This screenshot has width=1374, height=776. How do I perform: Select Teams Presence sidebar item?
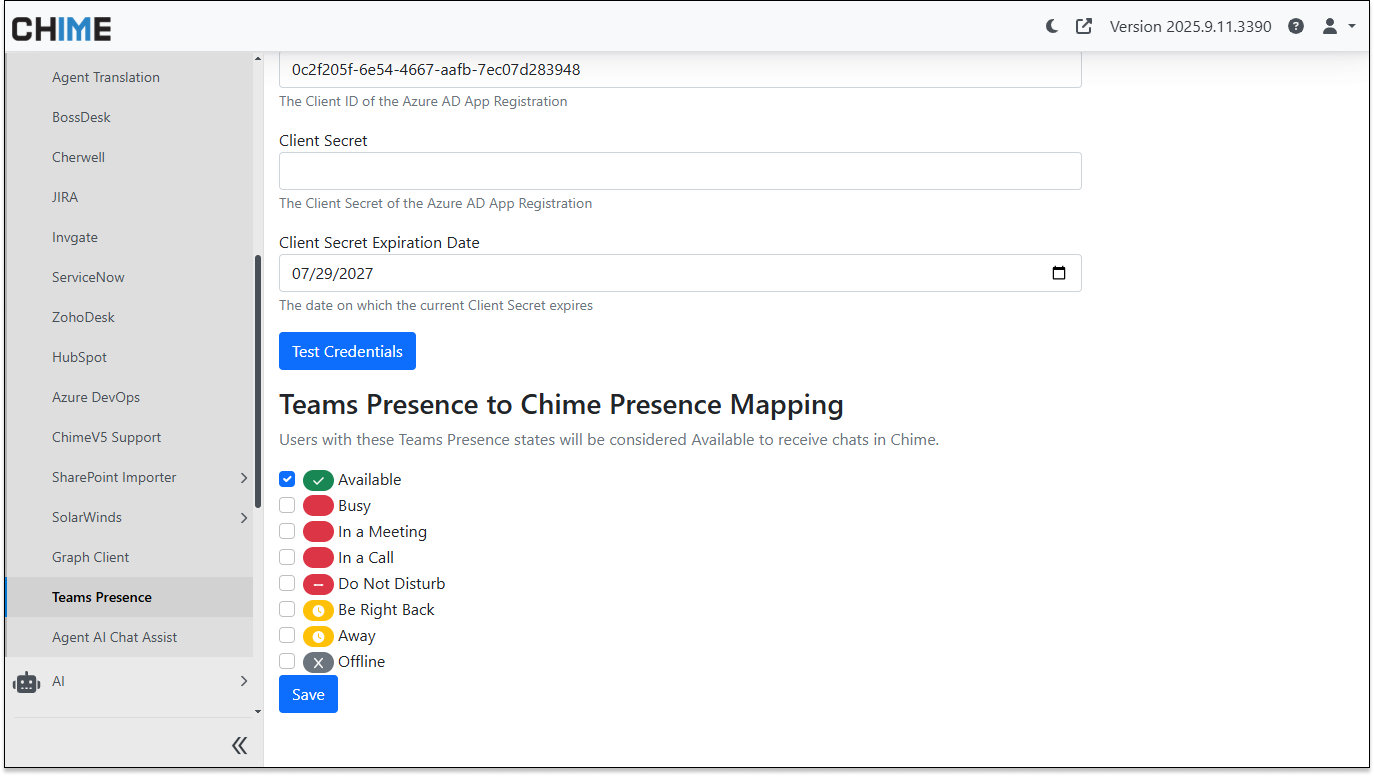[129, 597]
